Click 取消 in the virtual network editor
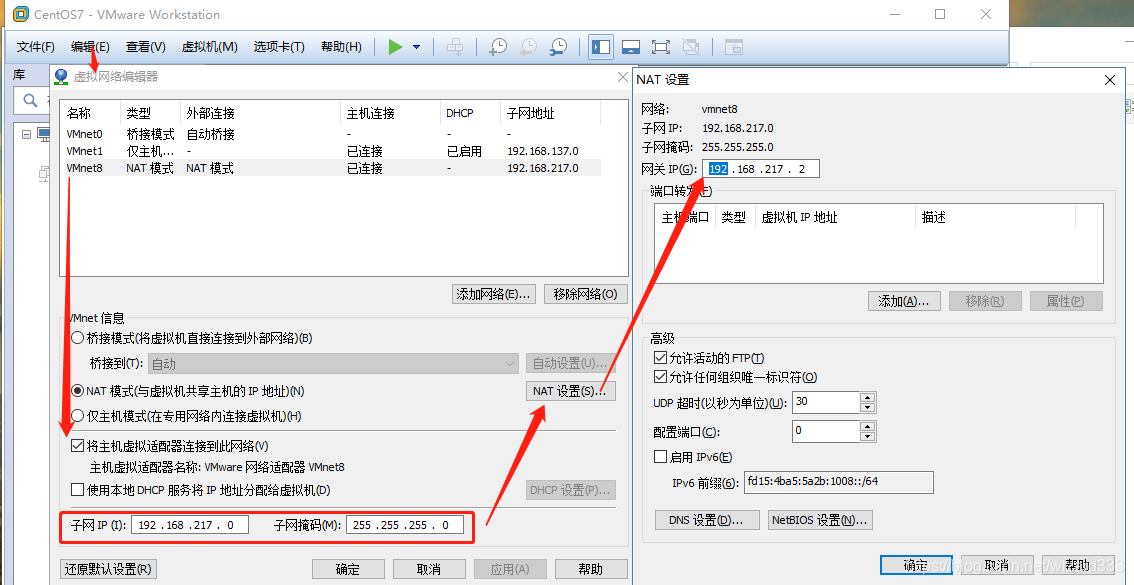1134x585 pixels. 429,569
